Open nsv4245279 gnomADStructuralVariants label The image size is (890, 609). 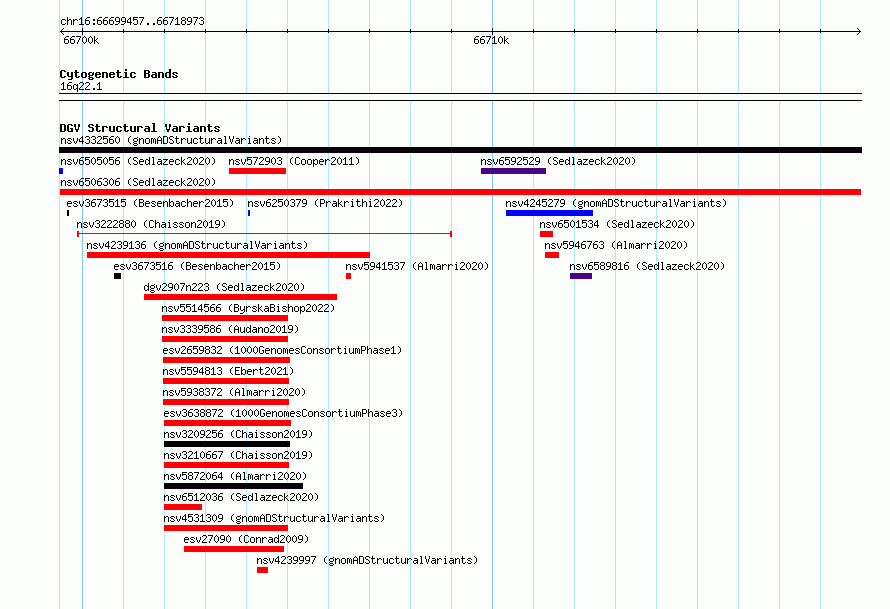point(616,203)
